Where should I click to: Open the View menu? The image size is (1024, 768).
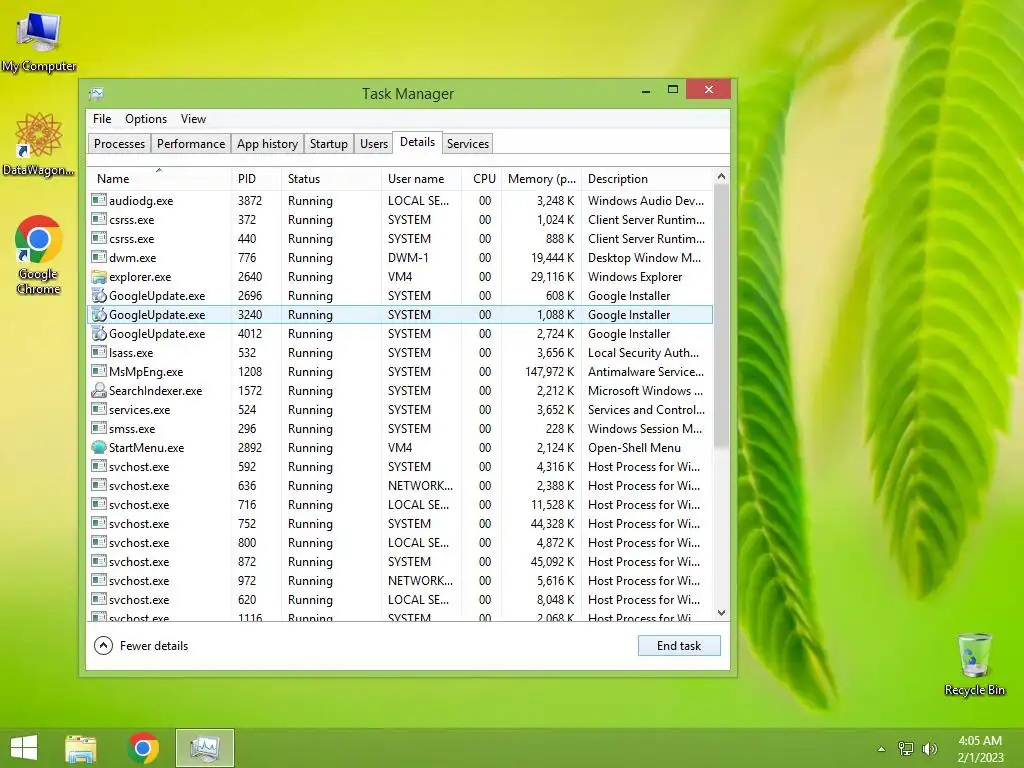[193, 119]
